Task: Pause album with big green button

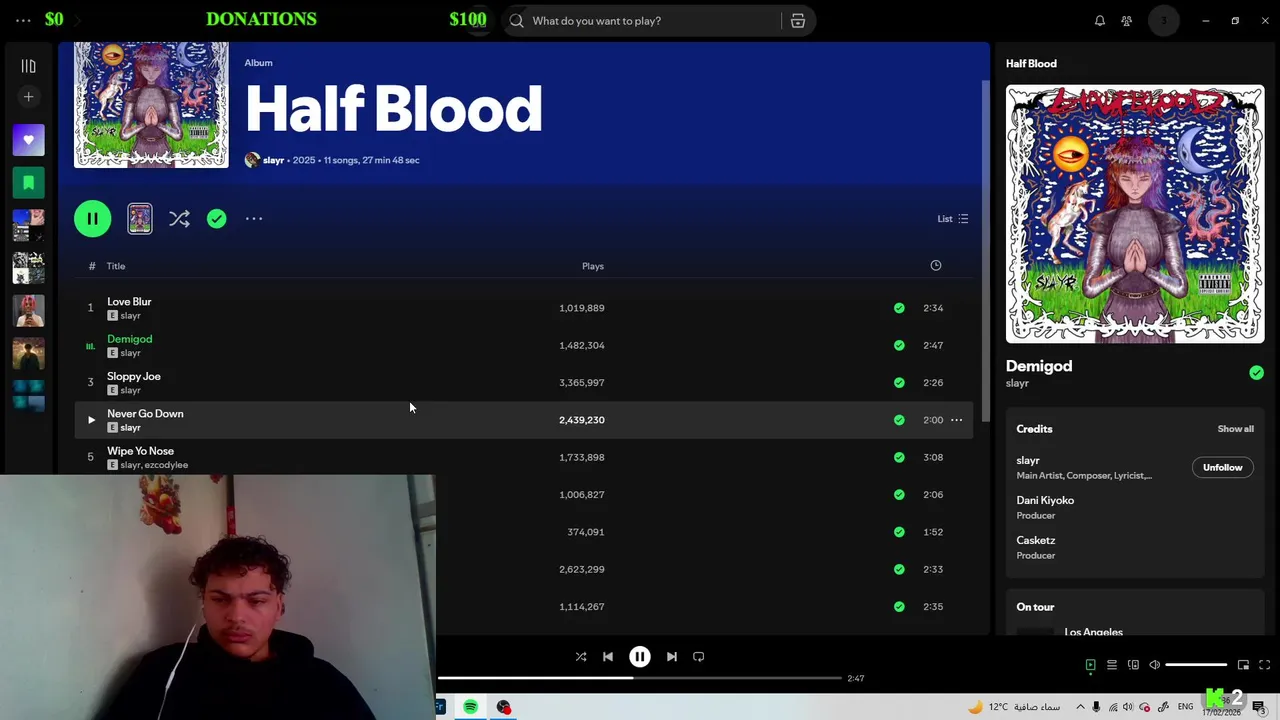Action: coord(92,218)
